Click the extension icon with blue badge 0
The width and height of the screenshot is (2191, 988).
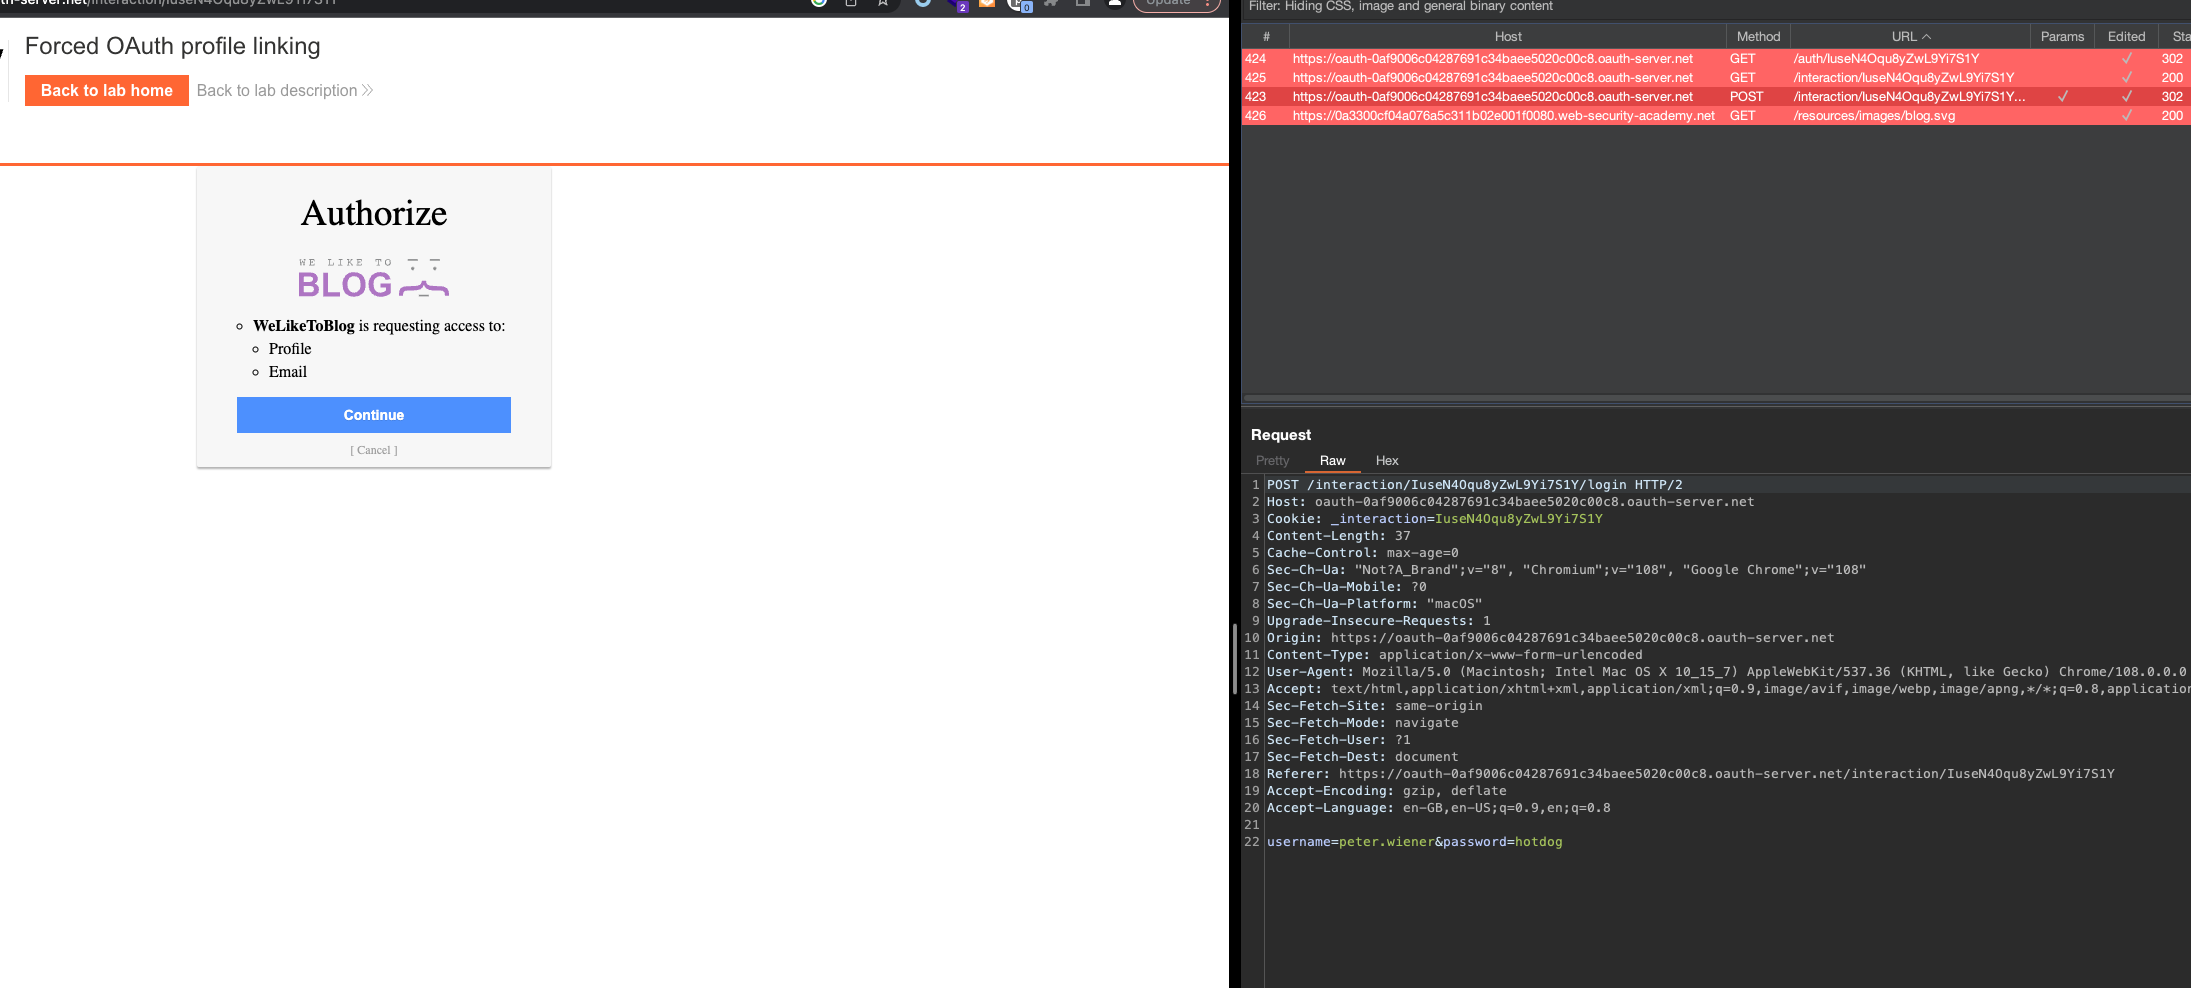pyautogui.click(x=1018, y=4)
